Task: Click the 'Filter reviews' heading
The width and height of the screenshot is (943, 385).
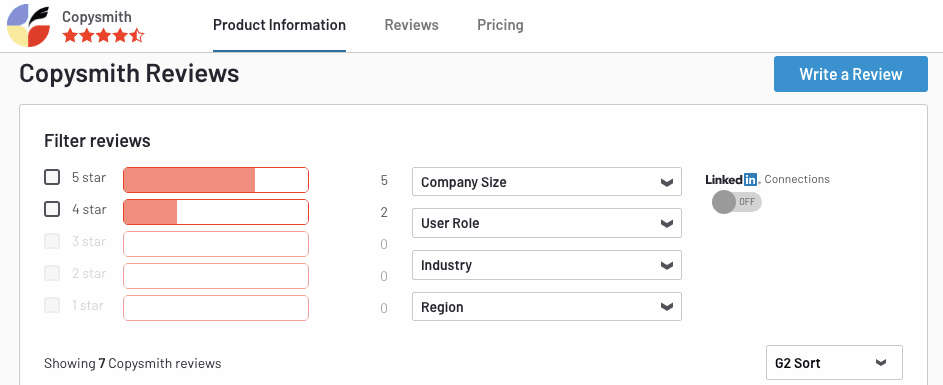Action: (97, 141)
